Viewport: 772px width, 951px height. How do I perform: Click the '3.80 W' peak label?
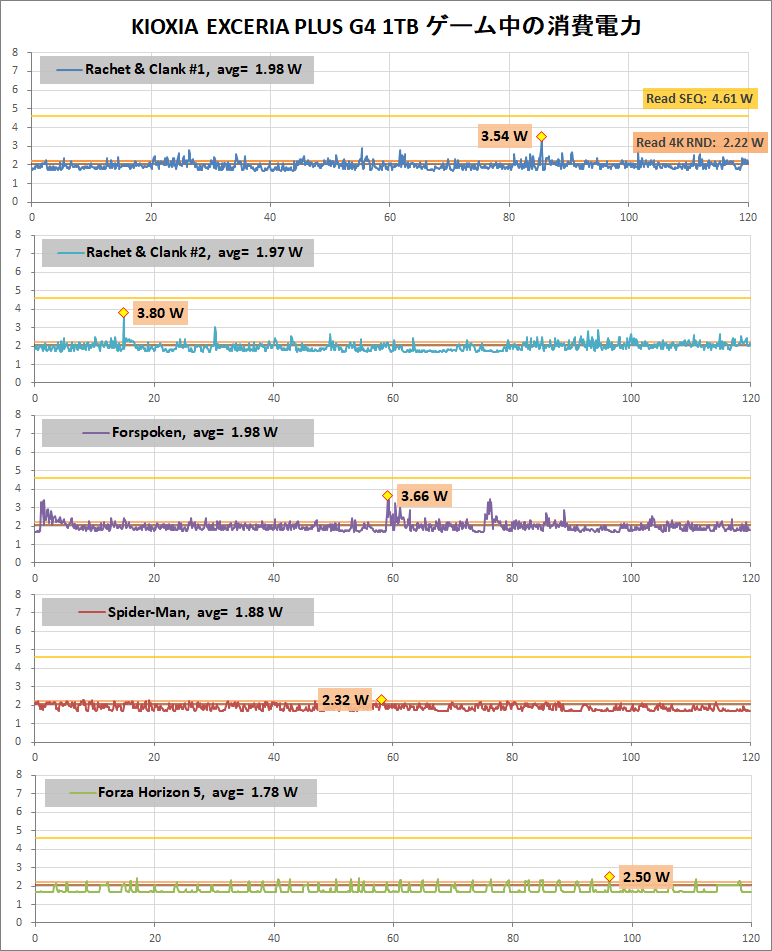tap(160, 313)
